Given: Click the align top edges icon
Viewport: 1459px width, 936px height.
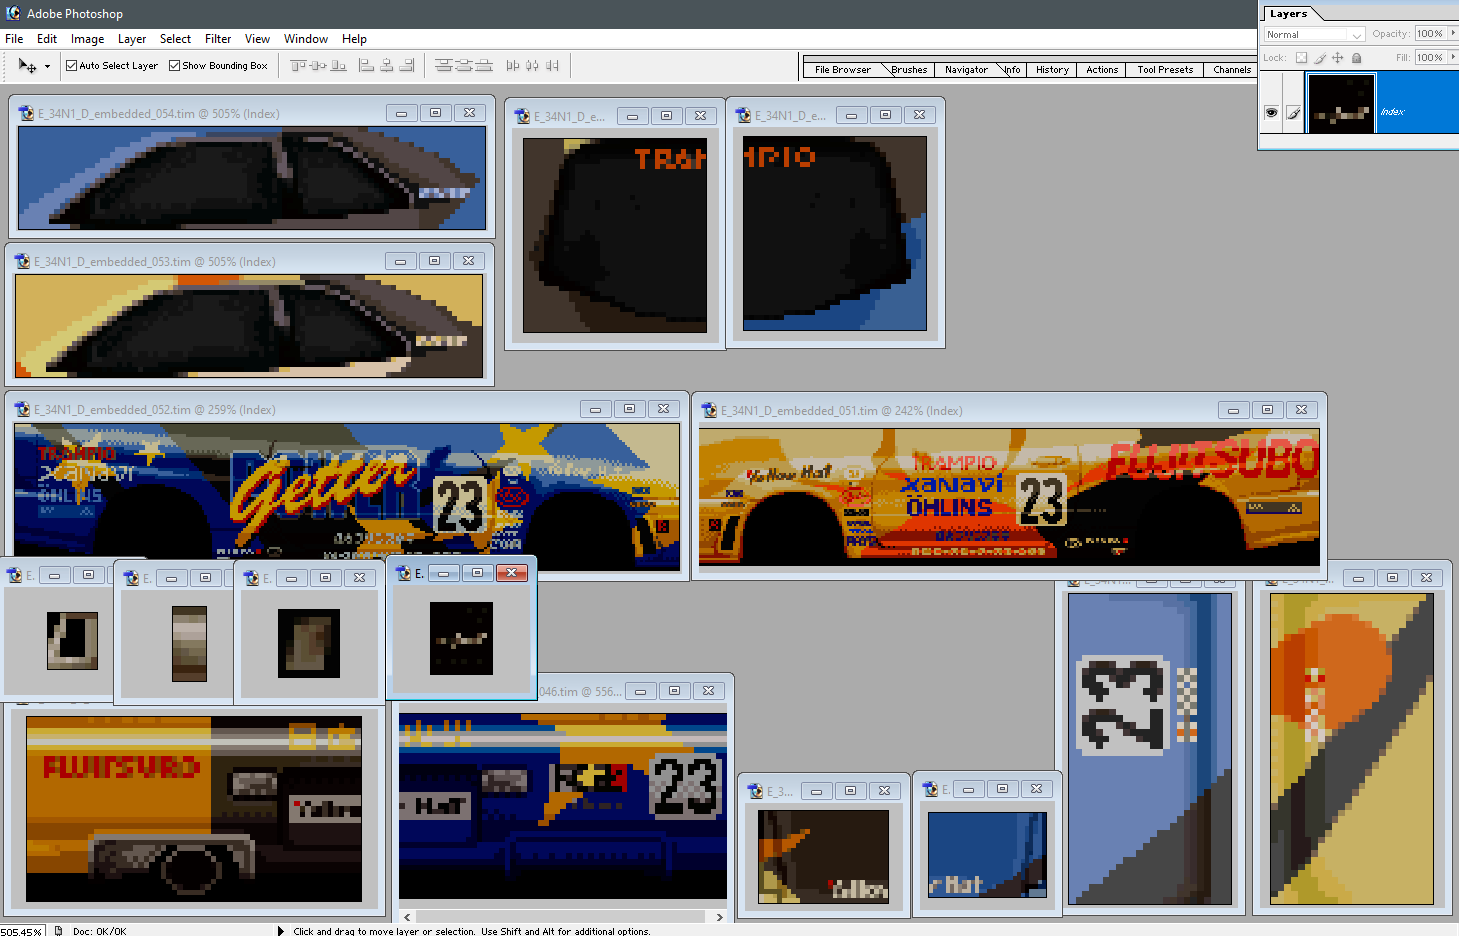Looking at the screenshot, I should pyautogui.click(x=296, y=65).
